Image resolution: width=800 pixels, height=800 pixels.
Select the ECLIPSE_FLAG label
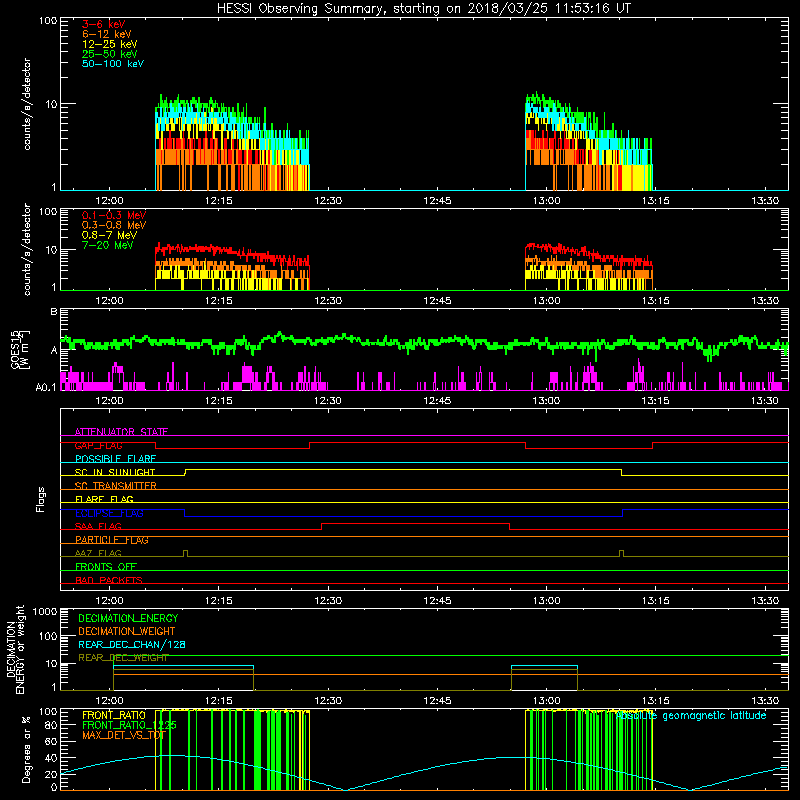[109, 513]
